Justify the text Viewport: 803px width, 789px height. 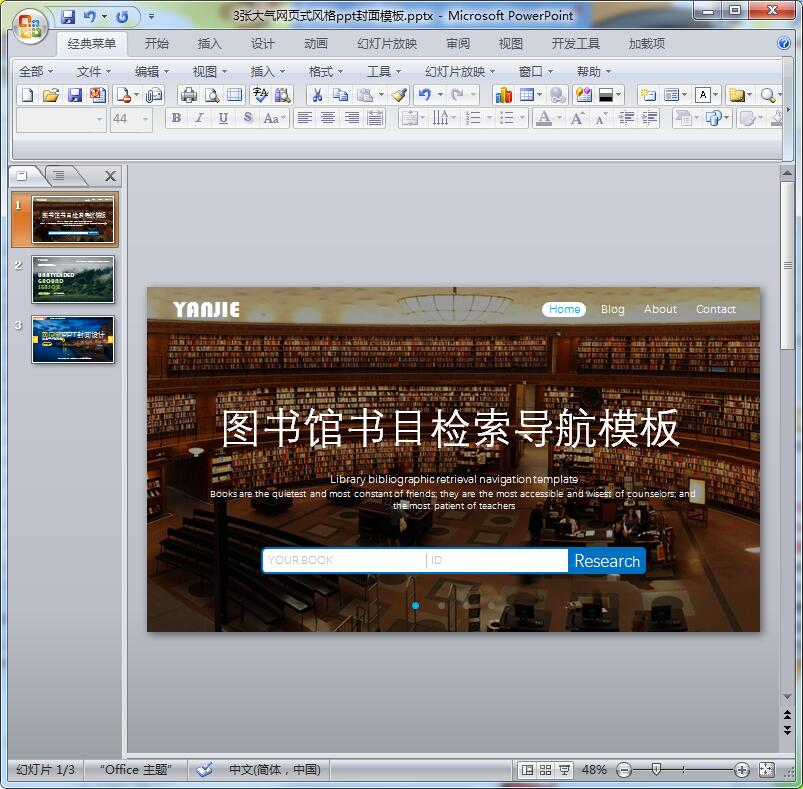(375, 118)
